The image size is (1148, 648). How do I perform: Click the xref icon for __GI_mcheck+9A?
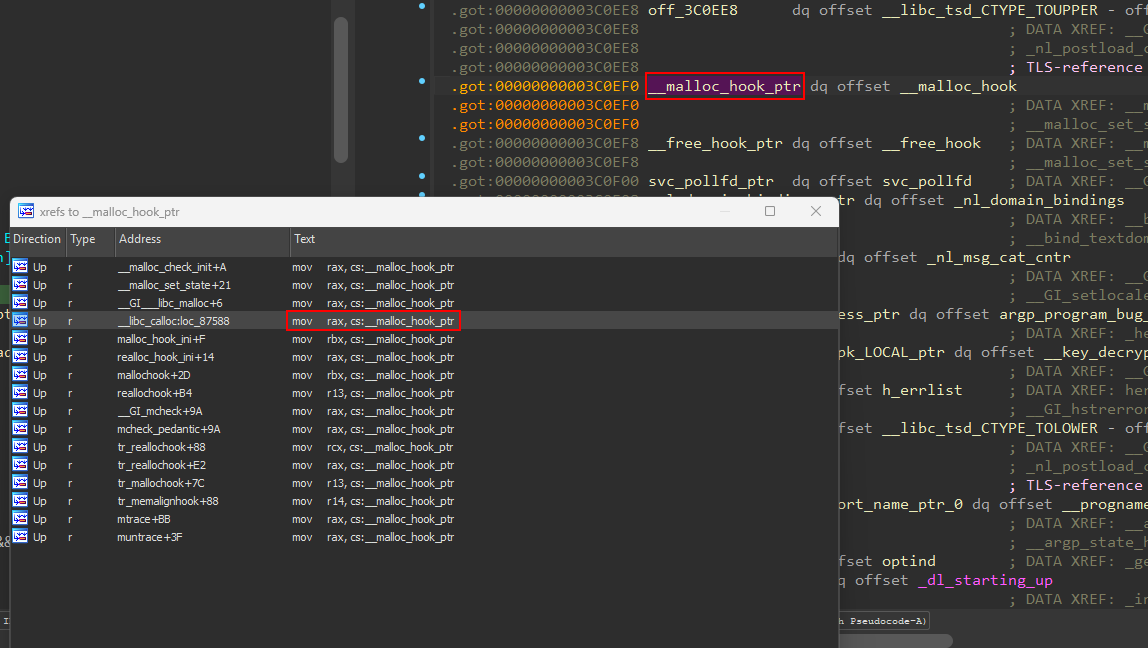(x=20, y=411)
